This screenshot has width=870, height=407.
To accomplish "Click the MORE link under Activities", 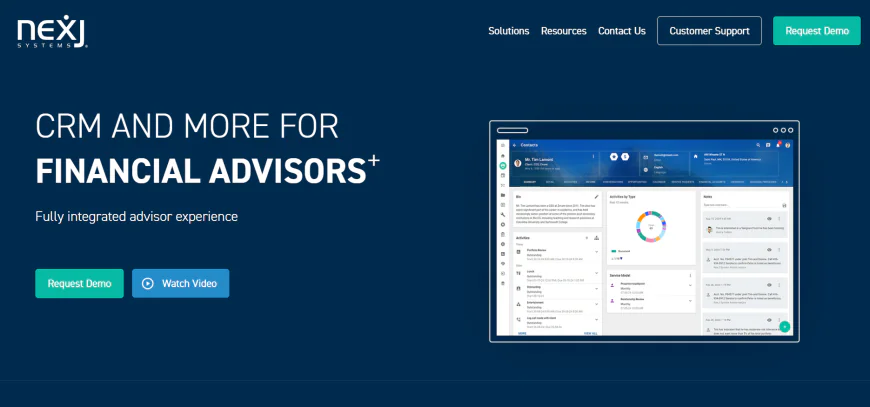I will [x=522, y=333].
